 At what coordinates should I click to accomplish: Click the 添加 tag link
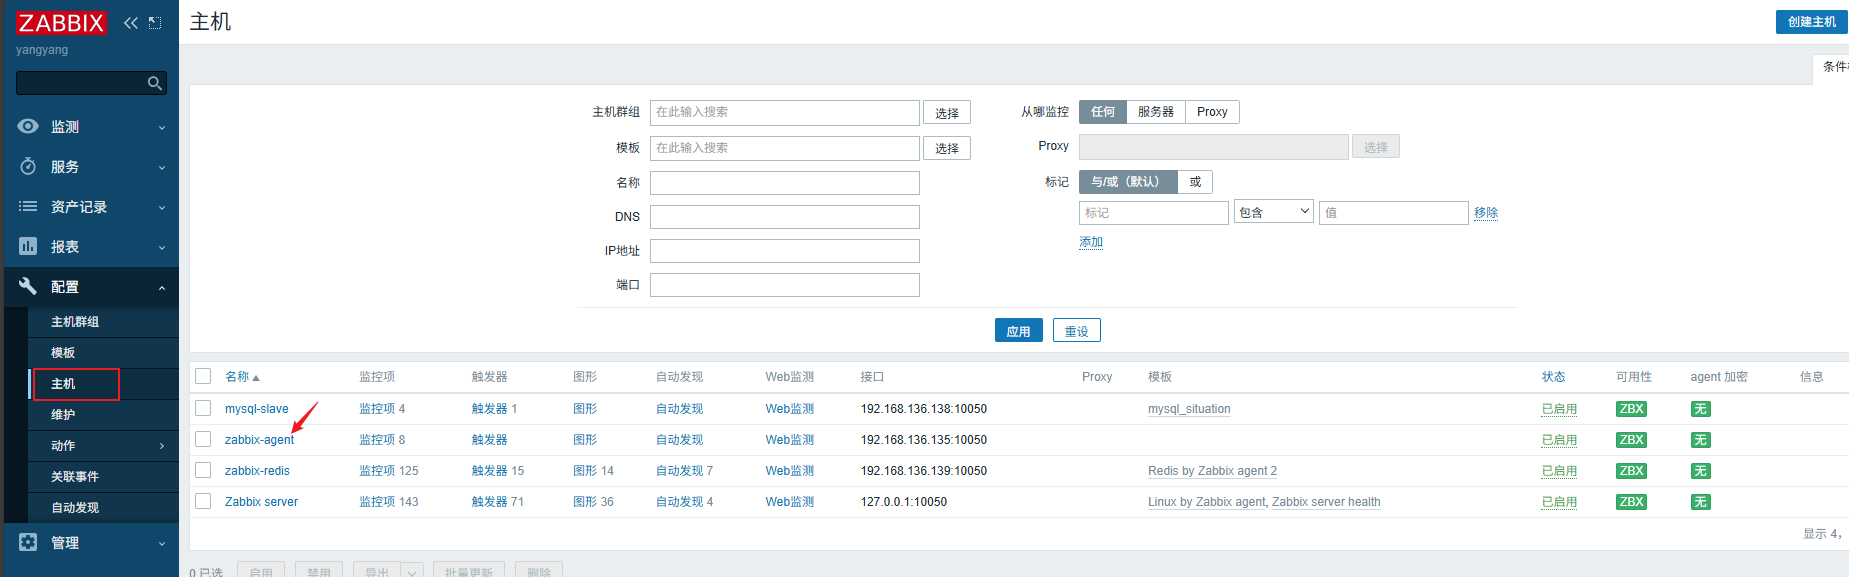[x=1091, y=242]
